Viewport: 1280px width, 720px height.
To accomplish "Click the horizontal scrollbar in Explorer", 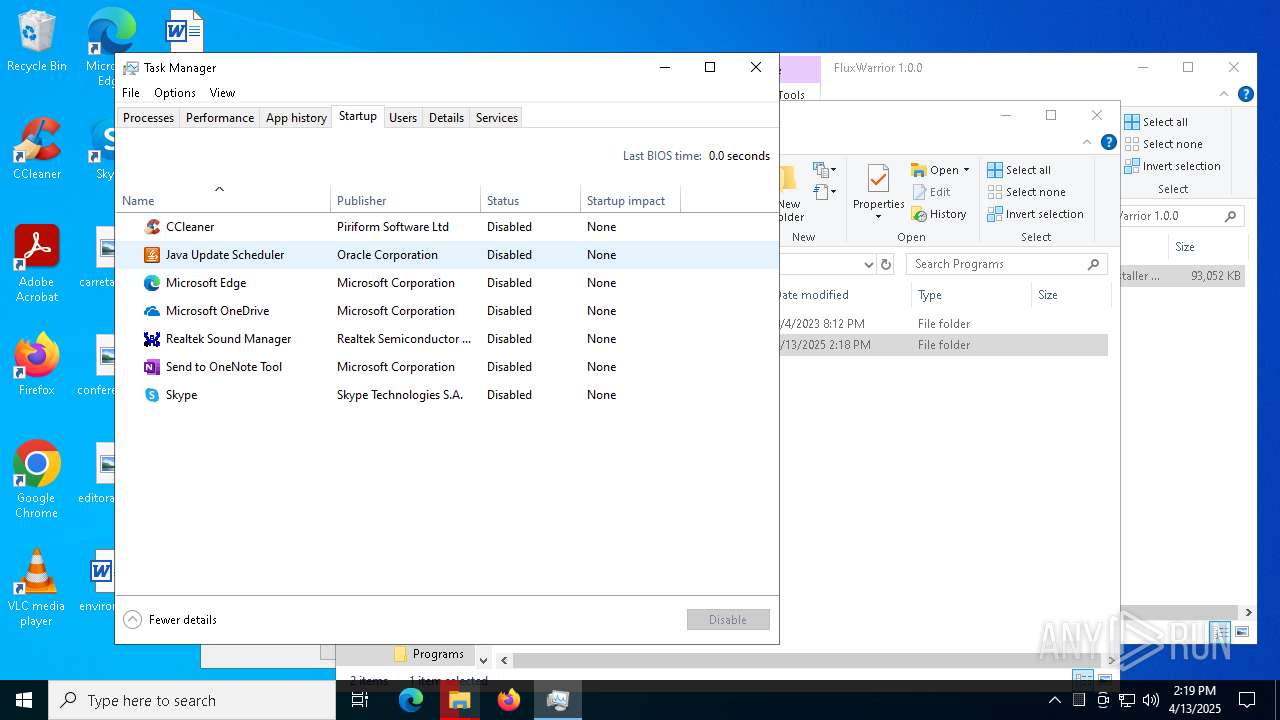I will point(806,661).
